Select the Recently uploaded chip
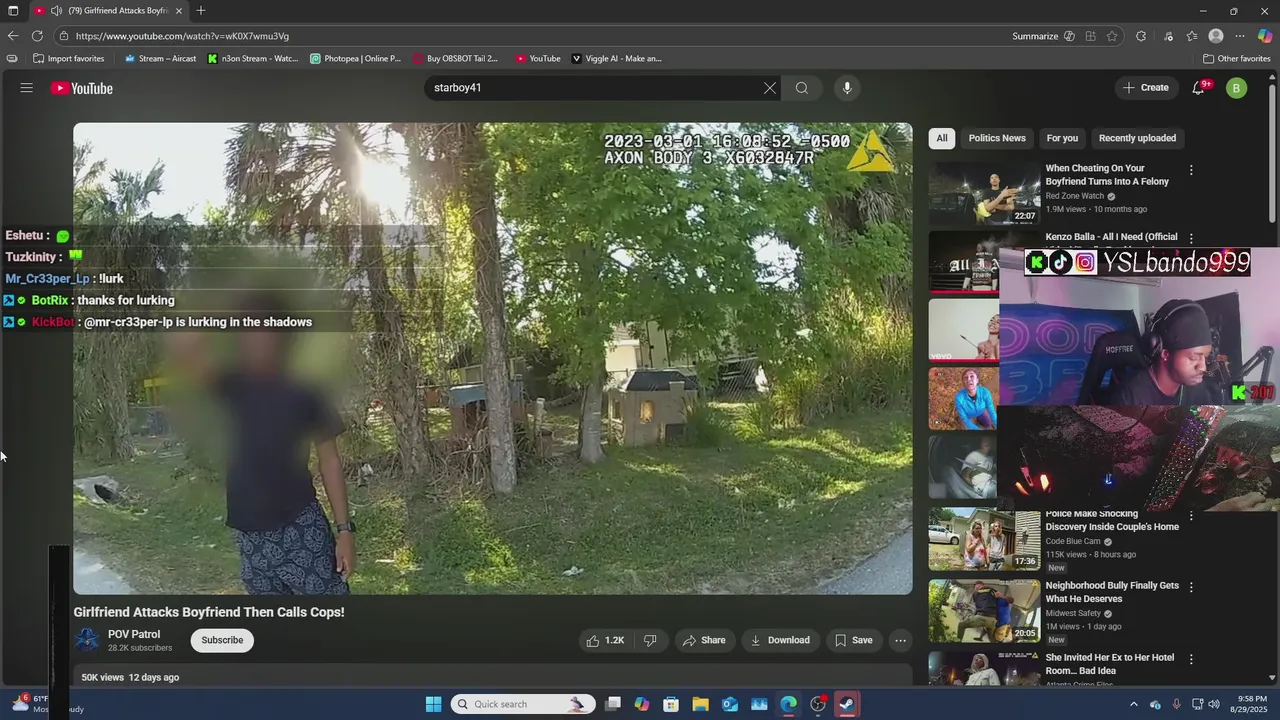The image size is (1280, 720). [x=1137, y=138]
